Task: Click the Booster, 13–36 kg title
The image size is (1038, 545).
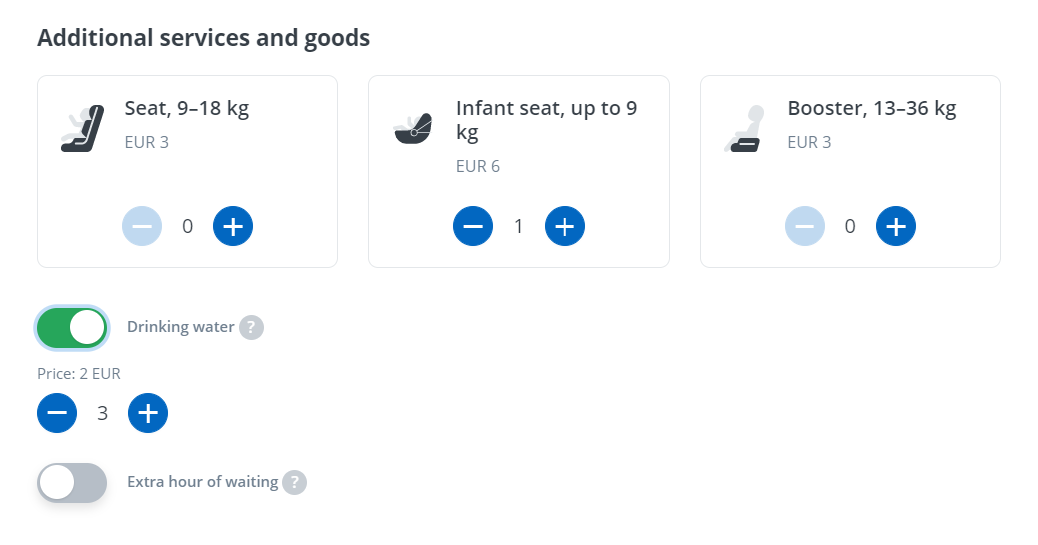Action: tap(872, 108)
